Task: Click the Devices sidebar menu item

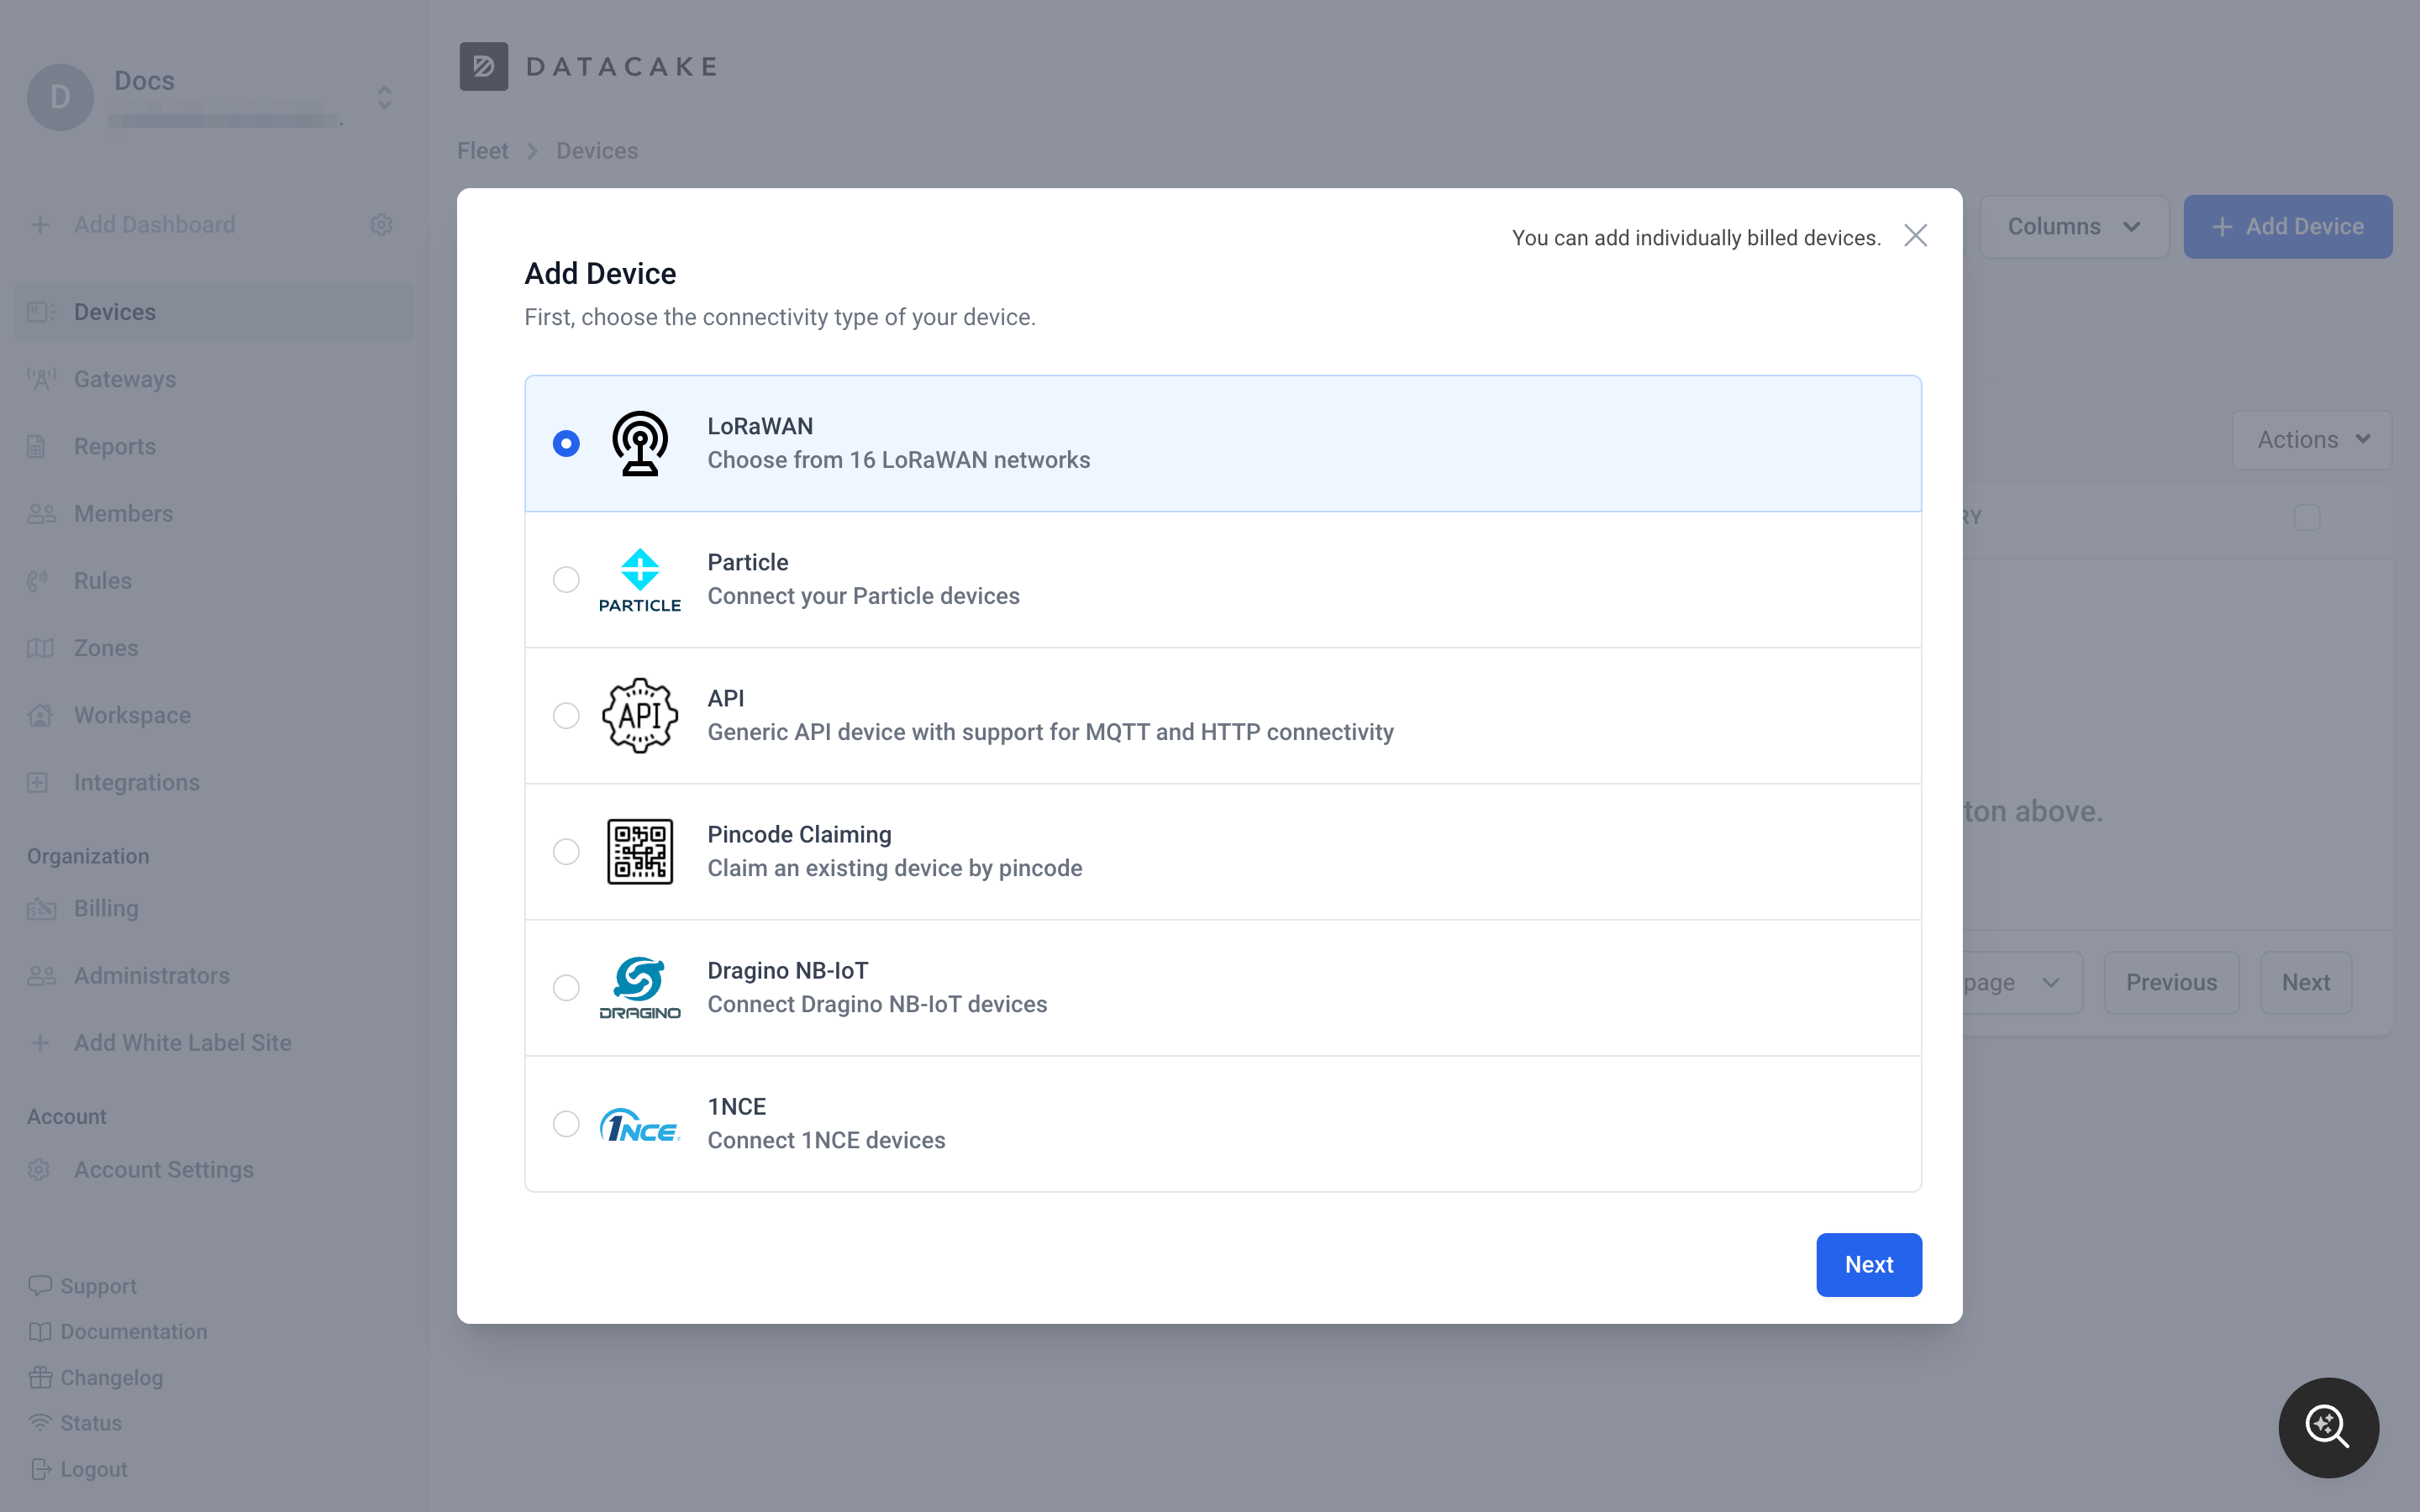Action: [x=115, y=310]
